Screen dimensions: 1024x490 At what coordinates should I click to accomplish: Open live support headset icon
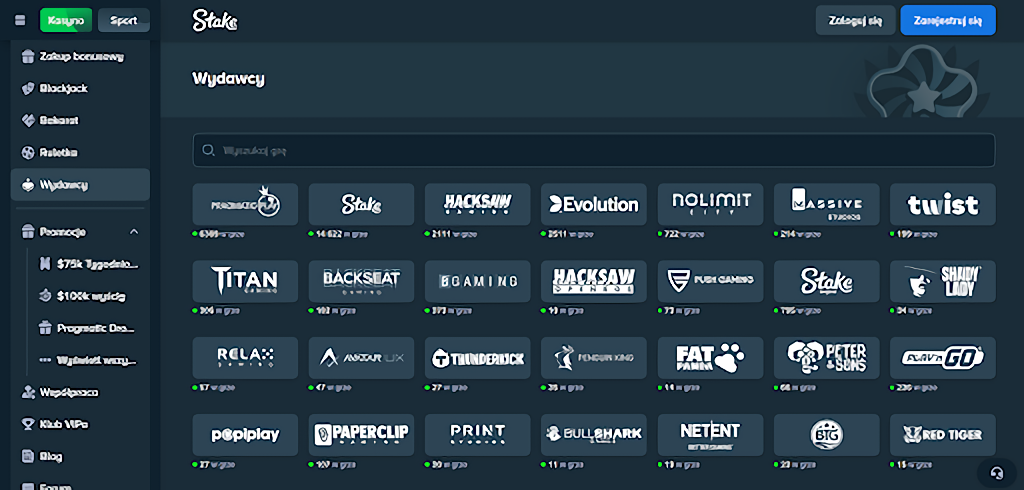coord(995,471)
